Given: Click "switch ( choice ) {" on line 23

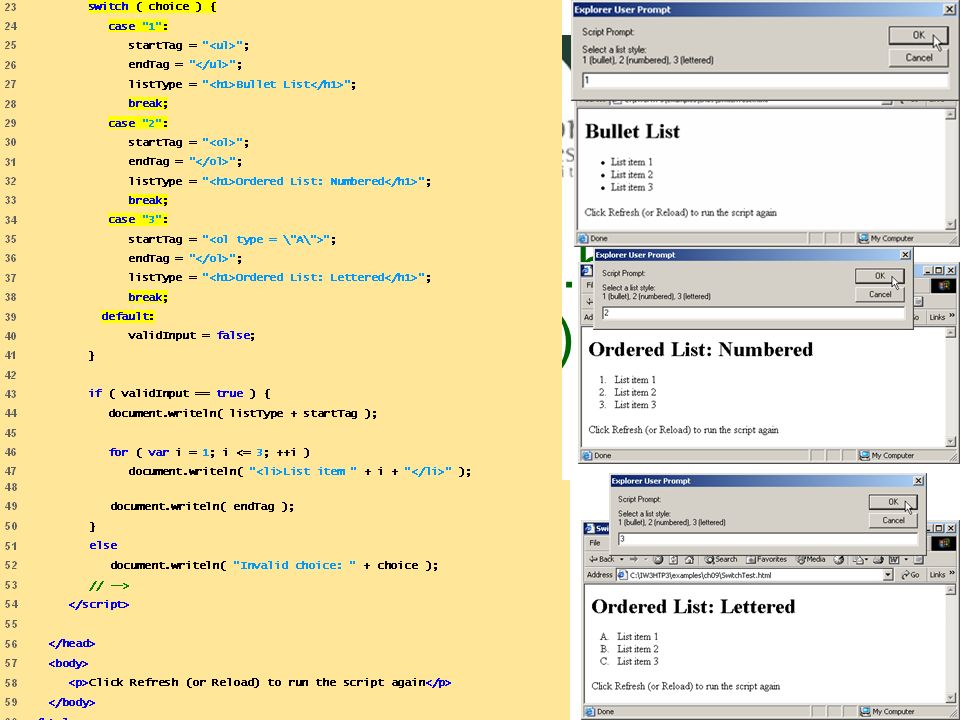Looking at the screenshot, I should (152, 7).
